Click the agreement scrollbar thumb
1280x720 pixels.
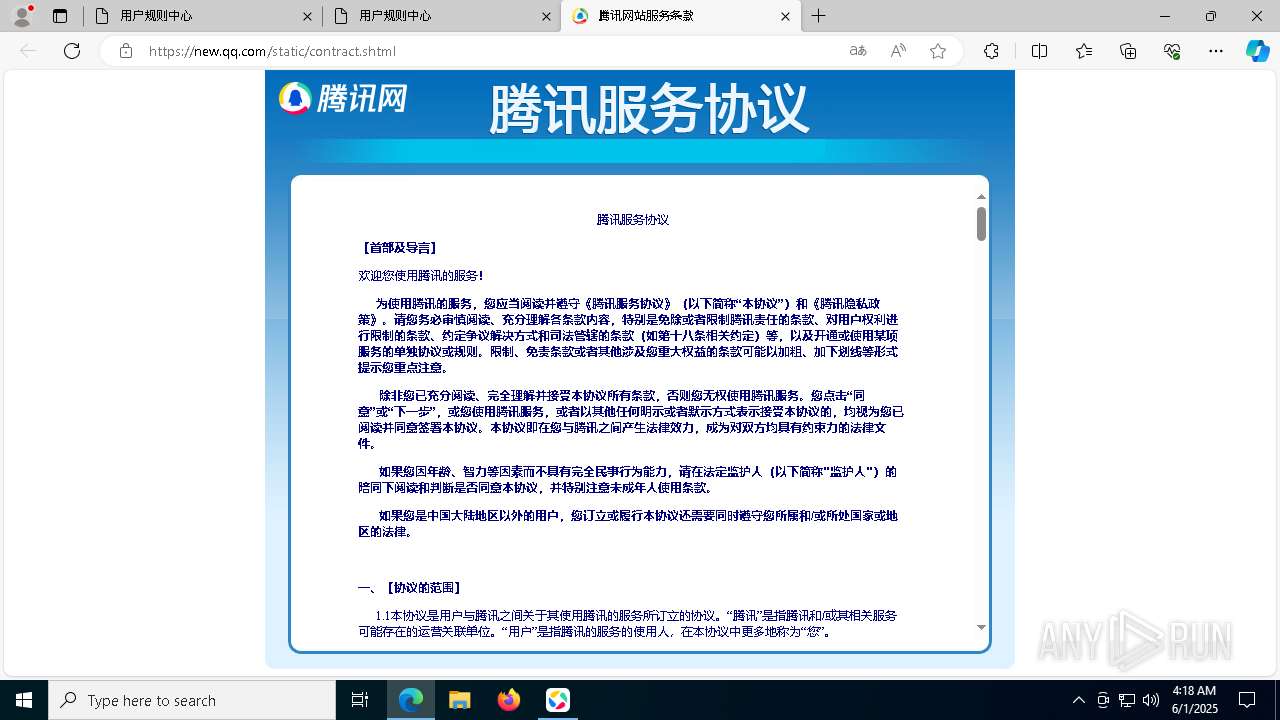(981, 224)
